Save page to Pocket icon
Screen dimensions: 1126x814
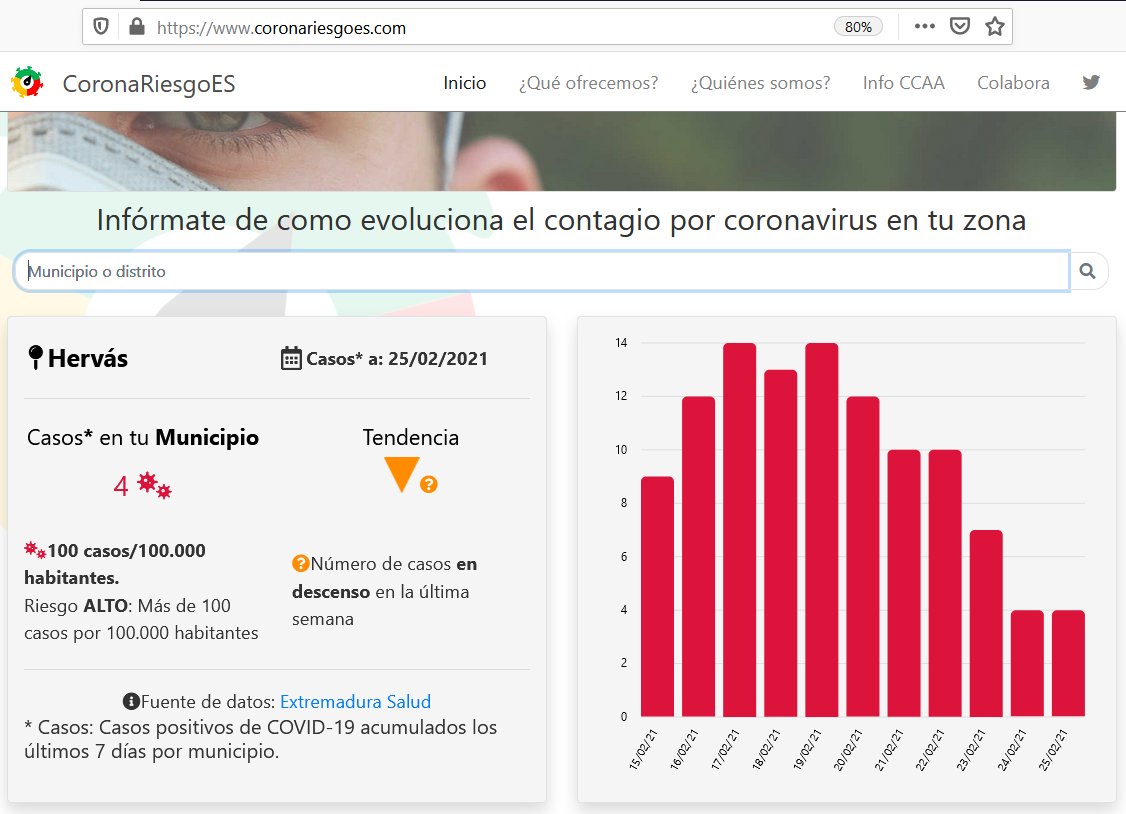(x=959, y=27)
